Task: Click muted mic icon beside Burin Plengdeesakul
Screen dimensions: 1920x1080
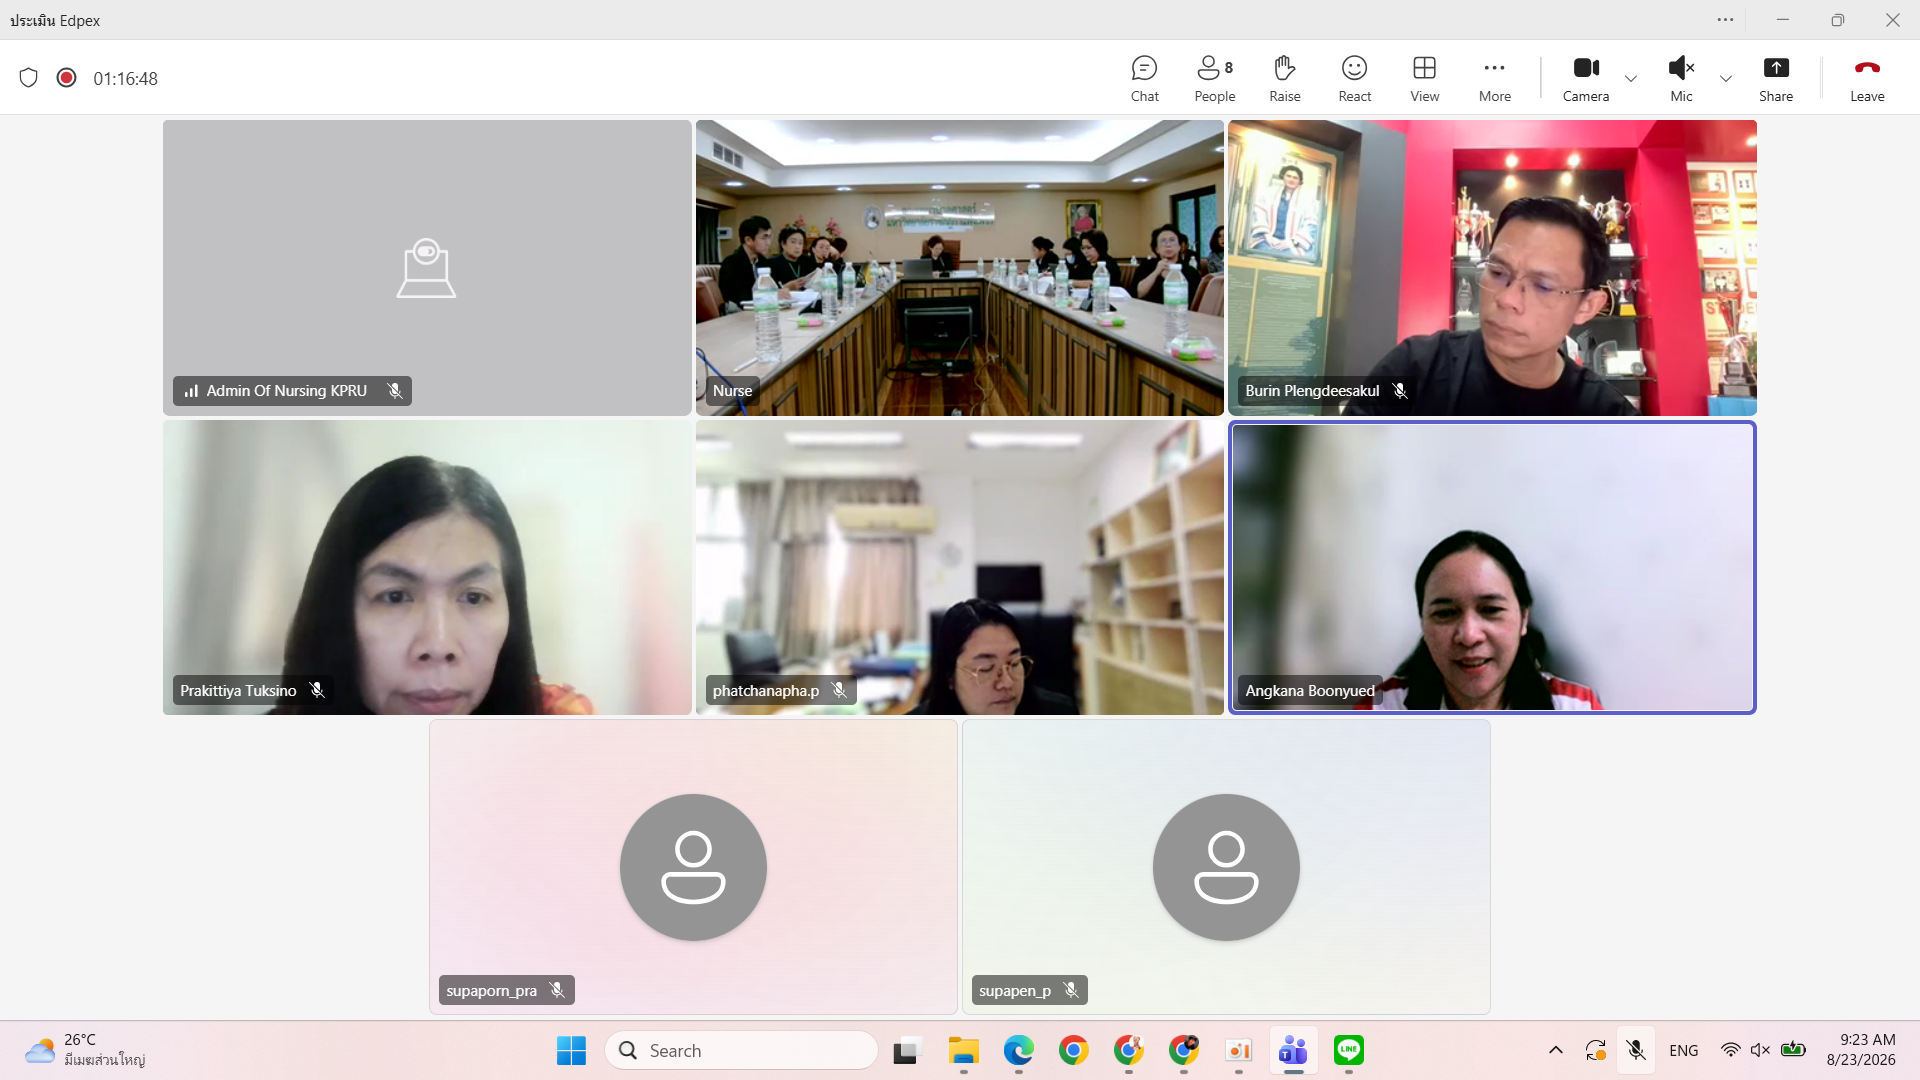Action: [1400, 391]
